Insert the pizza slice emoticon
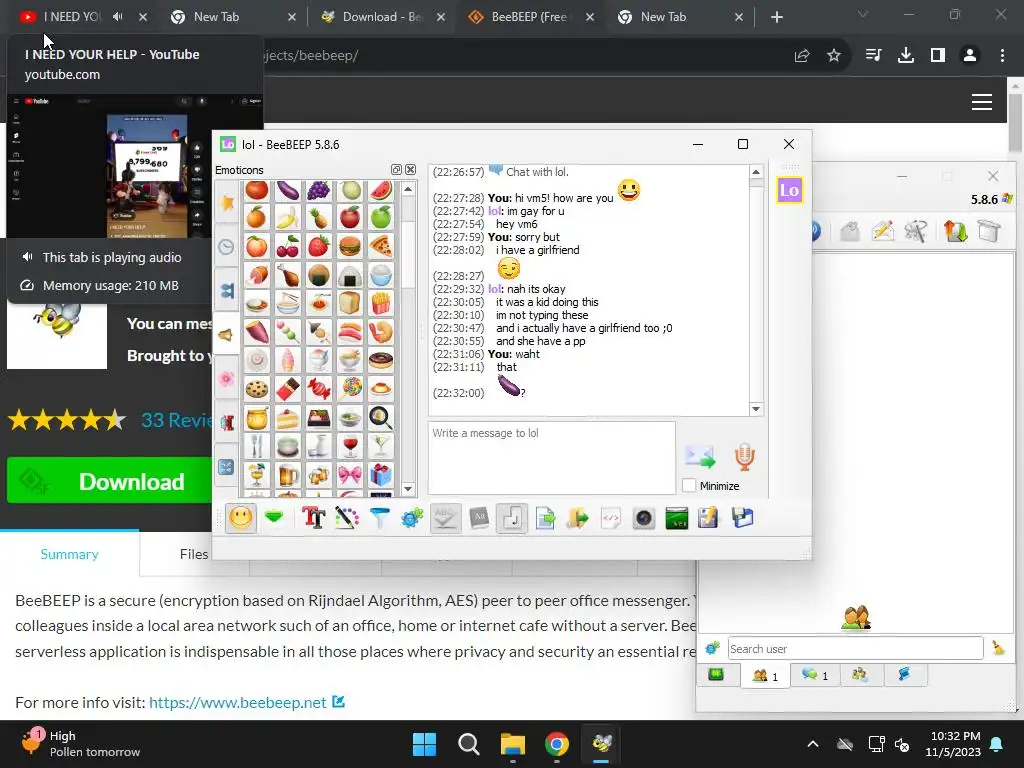The height and width of the screenshot is (768, 1024). tap(381, 246)
